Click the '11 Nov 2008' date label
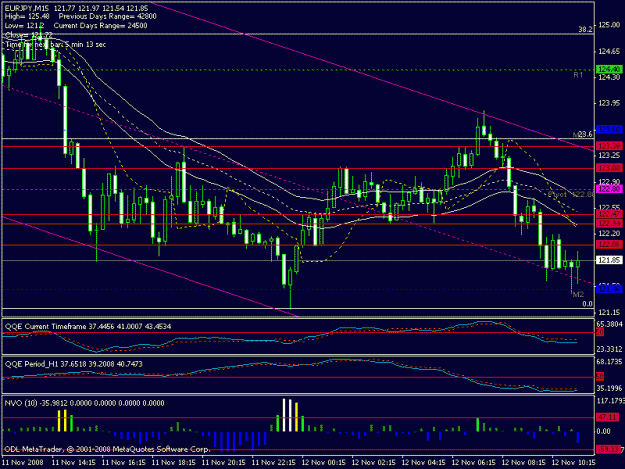 (22, 463)
